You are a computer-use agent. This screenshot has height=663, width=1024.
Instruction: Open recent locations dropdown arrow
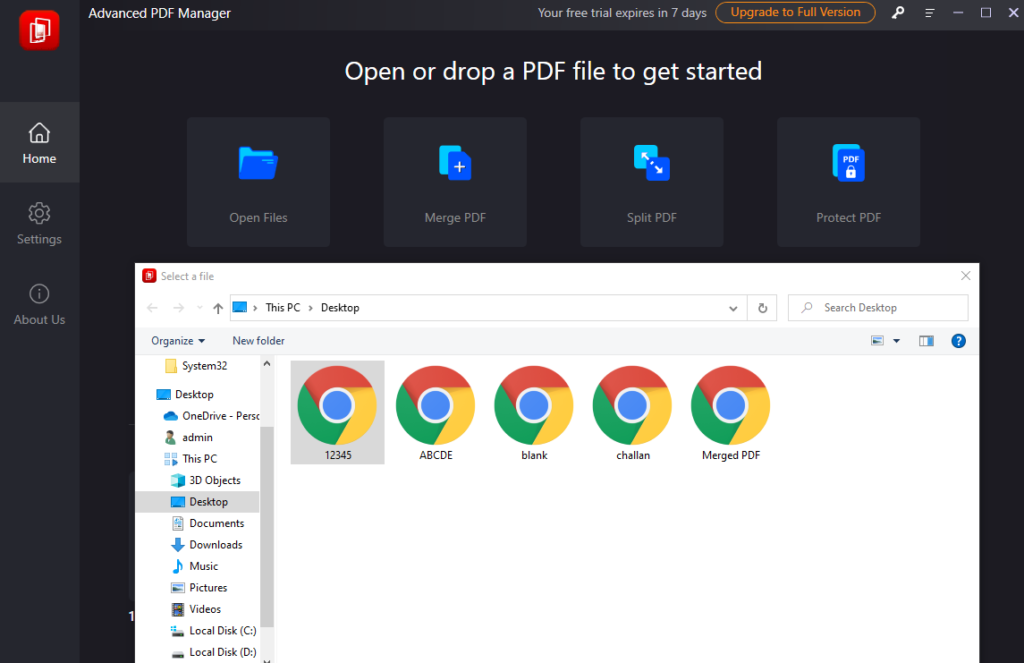(x=200, y=308)
